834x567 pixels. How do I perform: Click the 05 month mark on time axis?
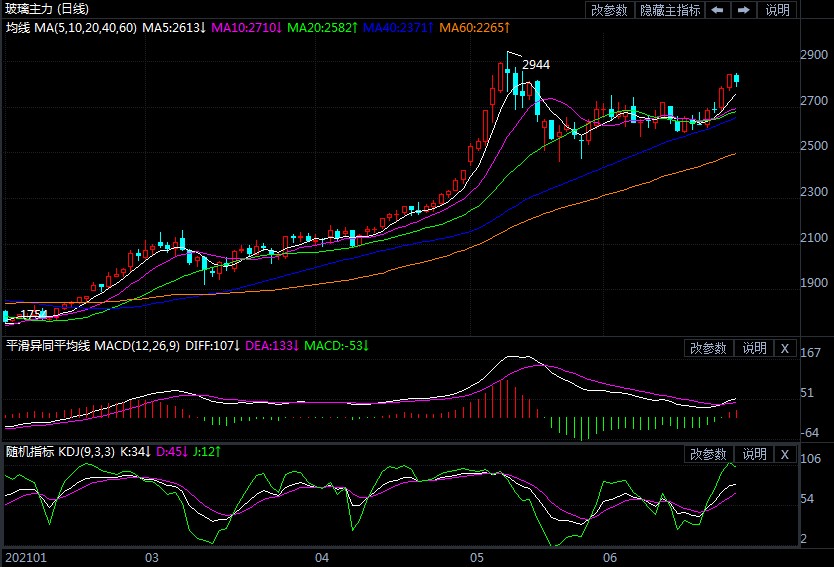click(477, 557)
